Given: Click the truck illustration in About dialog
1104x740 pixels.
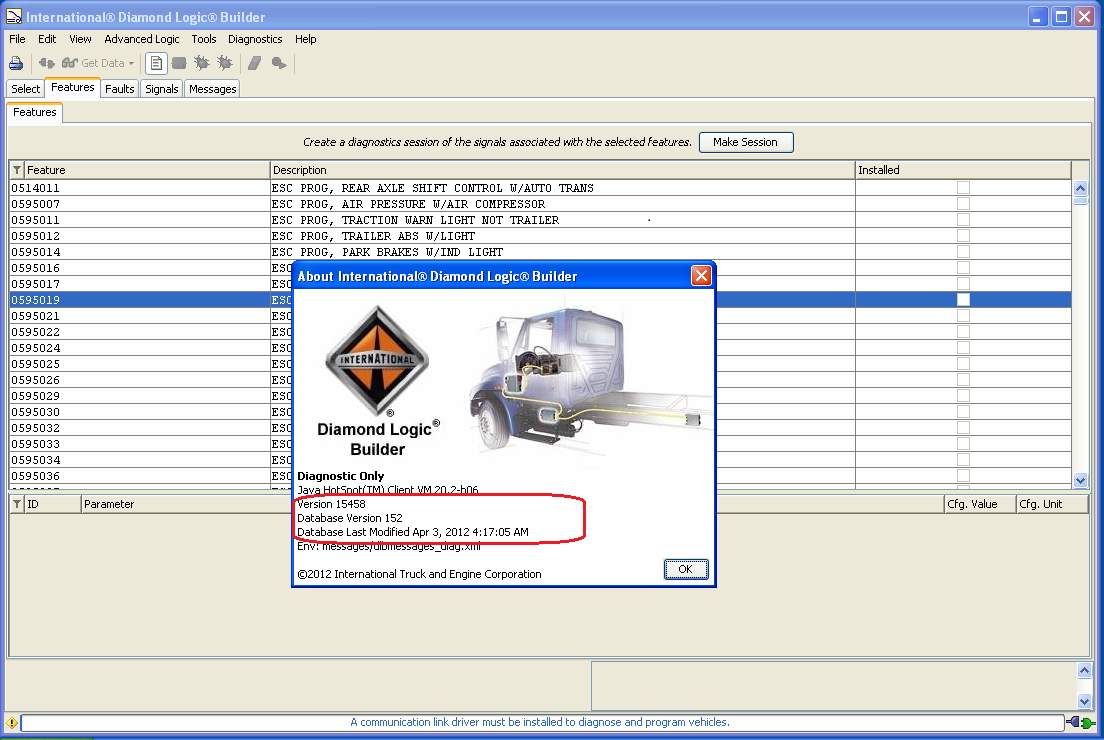Looking at the screenshot, I should [589, 381].
